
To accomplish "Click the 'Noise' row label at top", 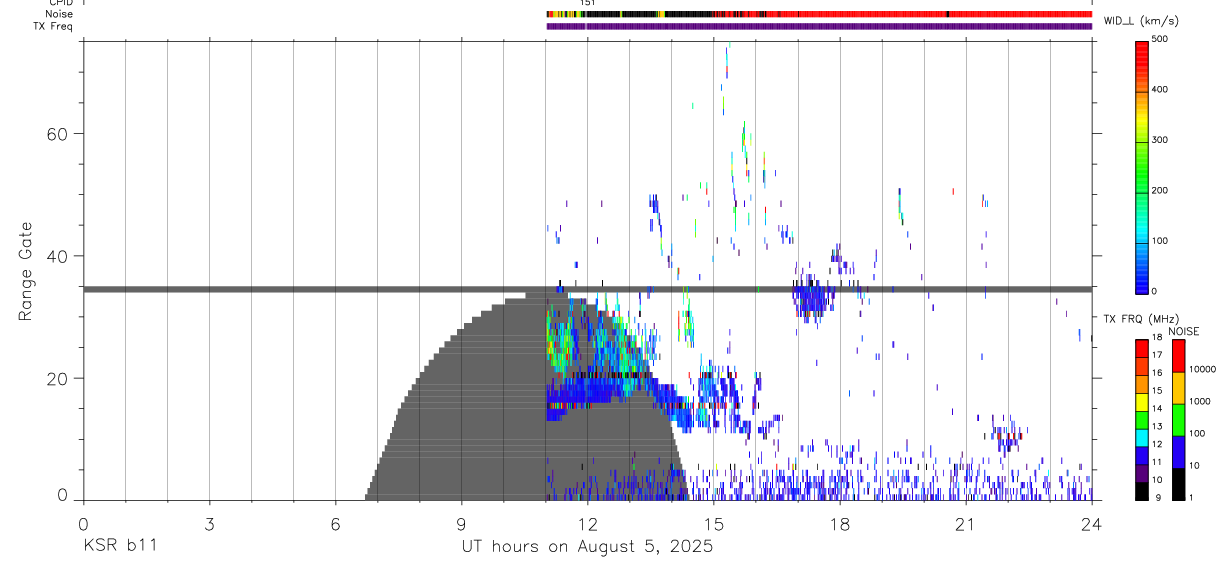I will (60, 14).
